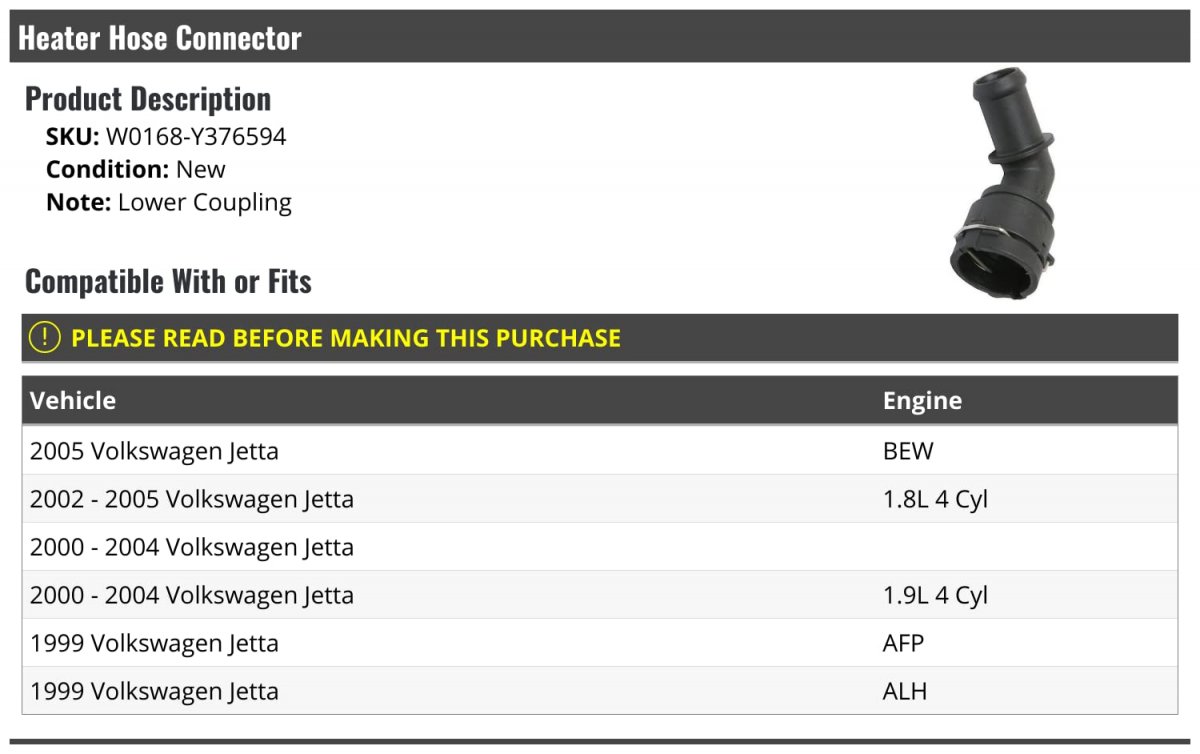
Task: Click the 1999 Volkswagen Jetta ALH row
Action: click(600, 691)
